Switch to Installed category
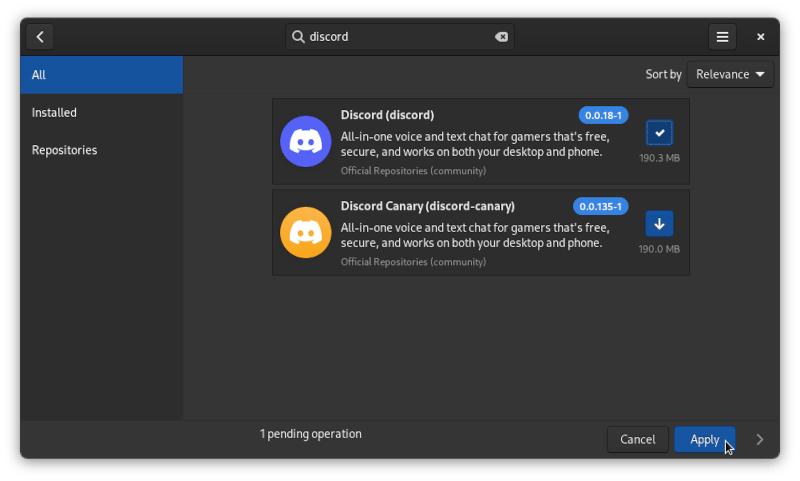800x481 pixels. tap(101, 113)
